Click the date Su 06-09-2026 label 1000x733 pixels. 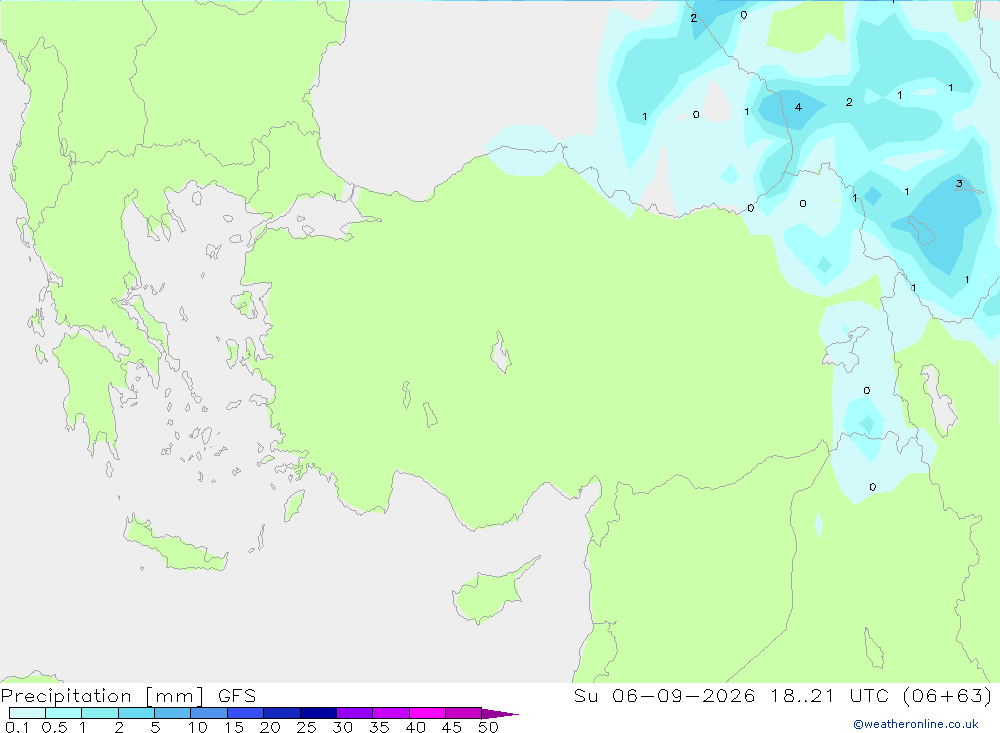click(664, 695)
